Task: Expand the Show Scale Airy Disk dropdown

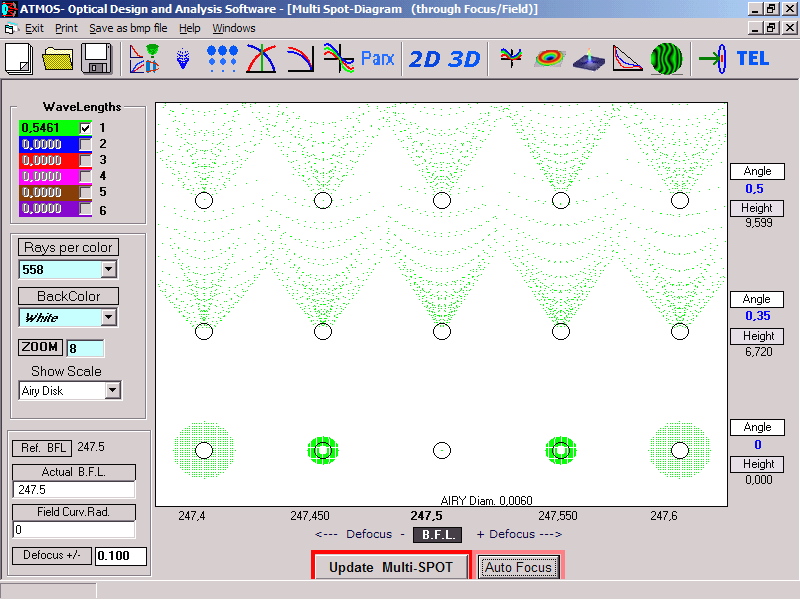Action: tap(112, 391)
